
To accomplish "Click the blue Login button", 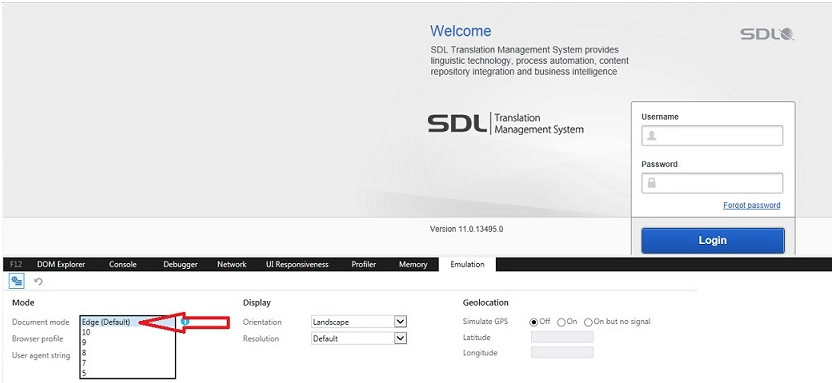I will (713, 240).
